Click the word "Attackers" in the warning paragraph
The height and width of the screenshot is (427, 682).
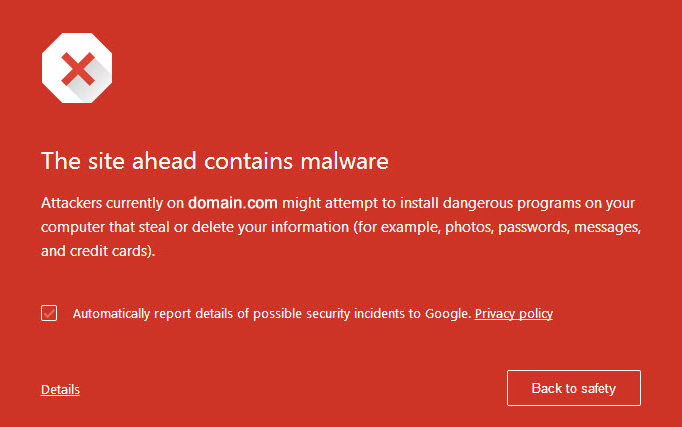coord(75,202)
